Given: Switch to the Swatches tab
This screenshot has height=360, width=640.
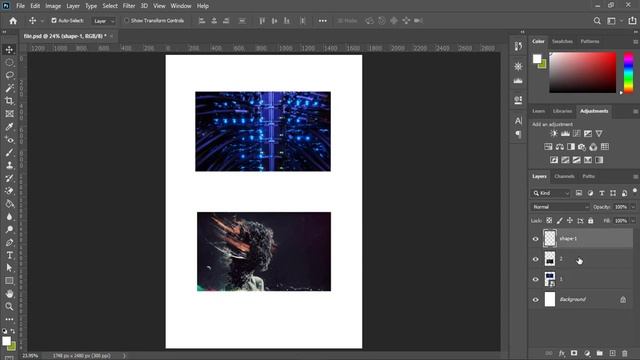Looking at the screenshot, I should click(x=562, y=41).
